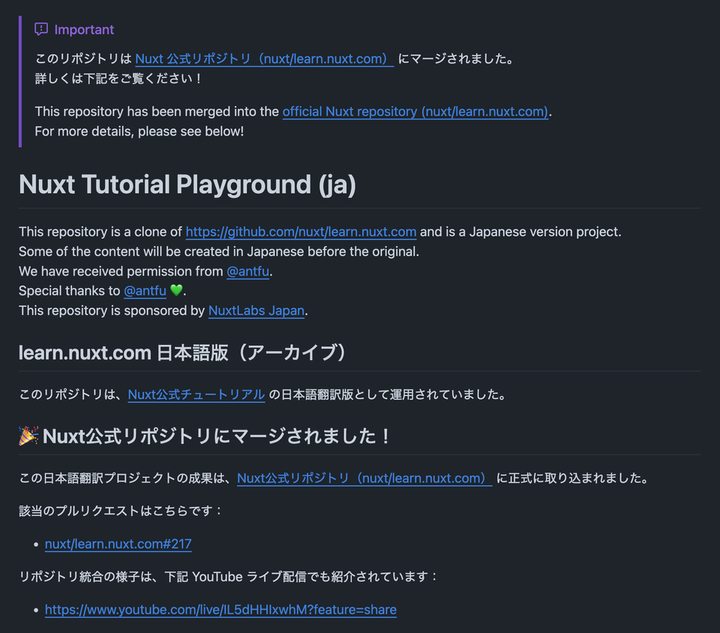Open the NuxtLabs Japan sponsor link

(256, 311)
